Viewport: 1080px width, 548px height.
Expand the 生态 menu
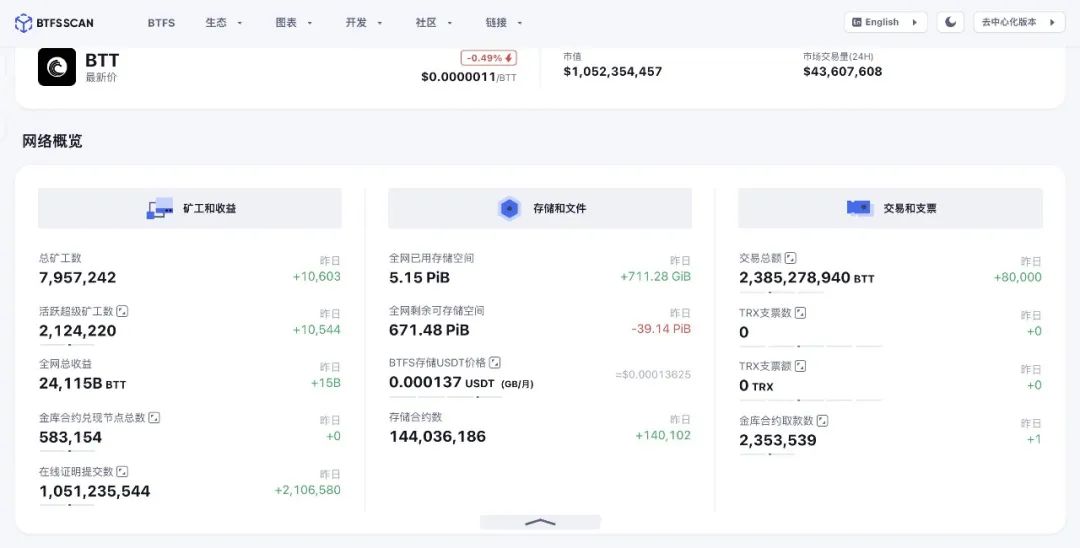[224, 23]
